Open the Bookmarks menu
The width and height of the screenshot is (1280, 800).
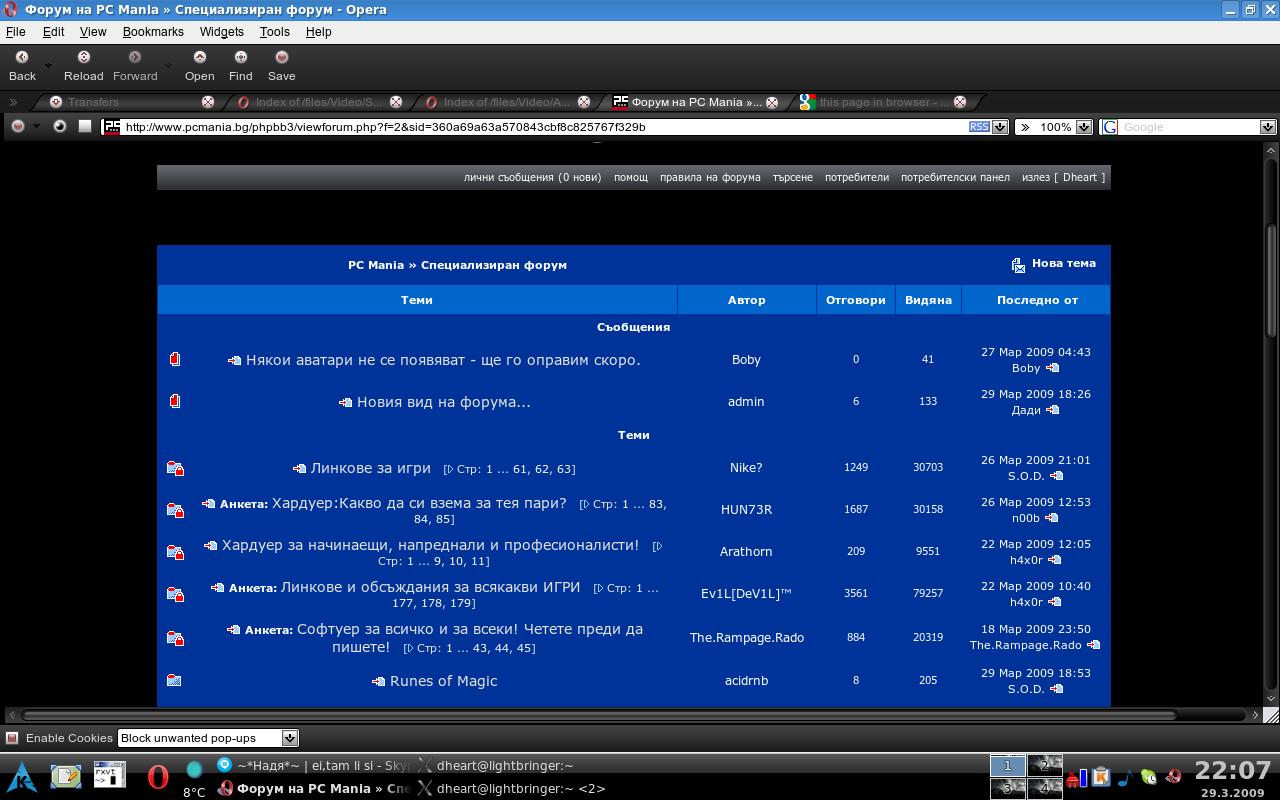tap(153, 32)
